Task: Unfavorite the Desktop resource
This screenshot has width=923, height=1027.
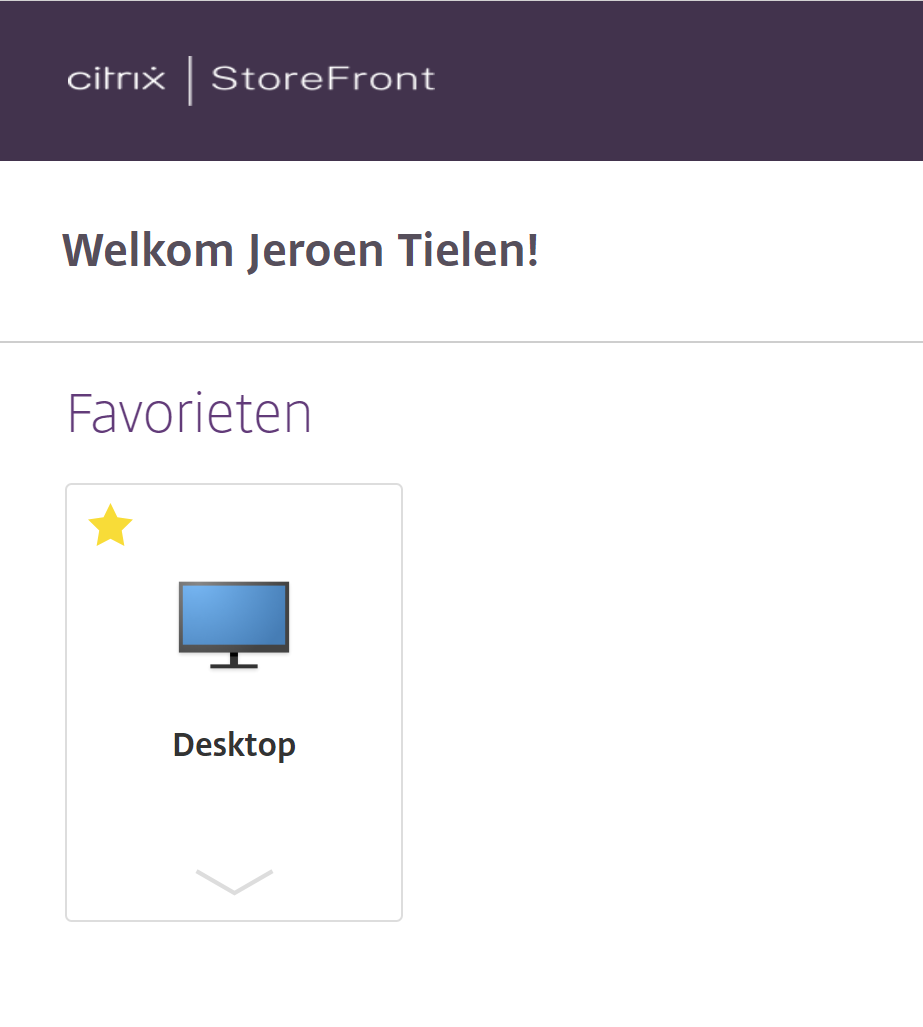Action: coord(110,525)
